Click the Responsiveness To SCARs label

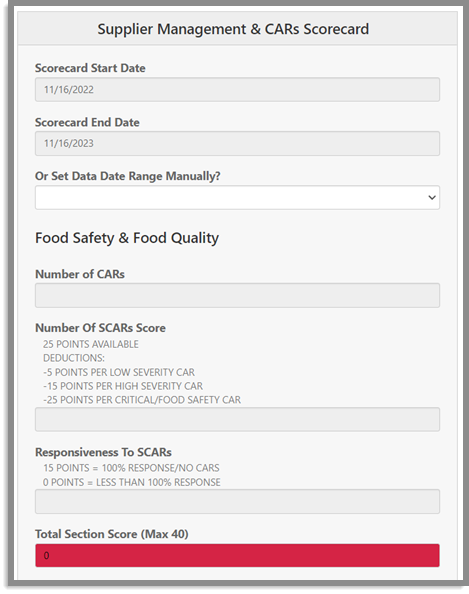coord(103,452)
